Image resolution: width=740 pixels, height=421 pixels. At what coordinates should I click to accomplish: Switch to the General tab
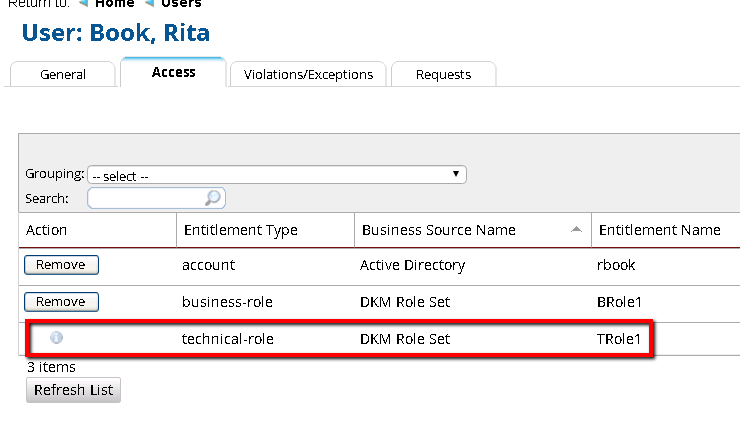point(63,74)
